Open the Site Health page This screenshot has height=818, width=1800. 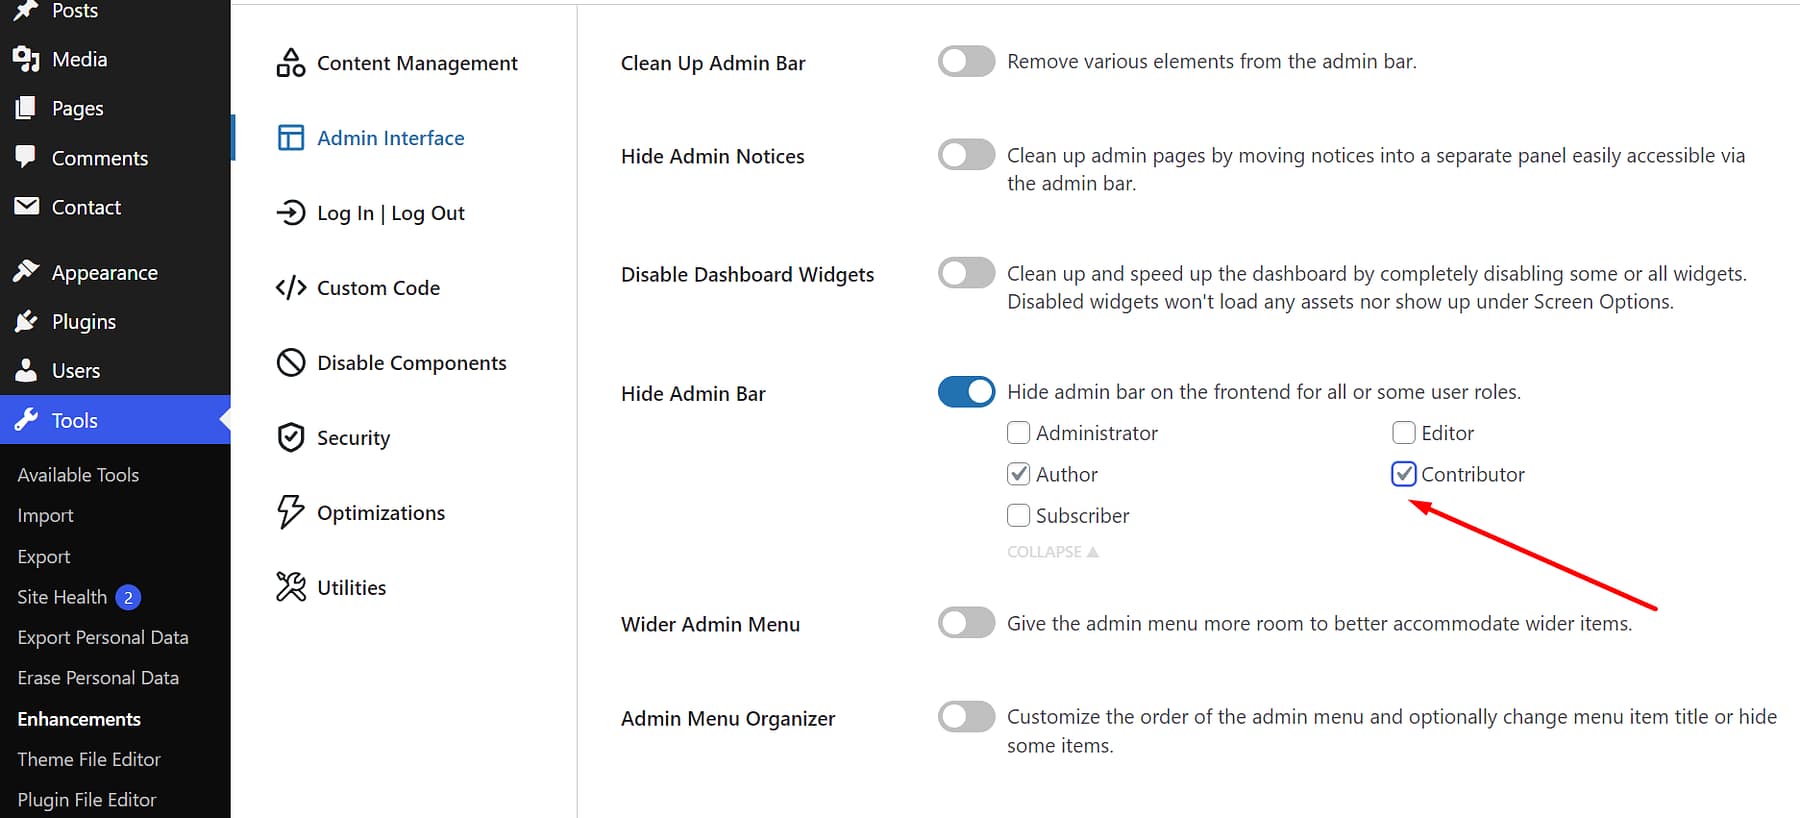coord(60,597)
